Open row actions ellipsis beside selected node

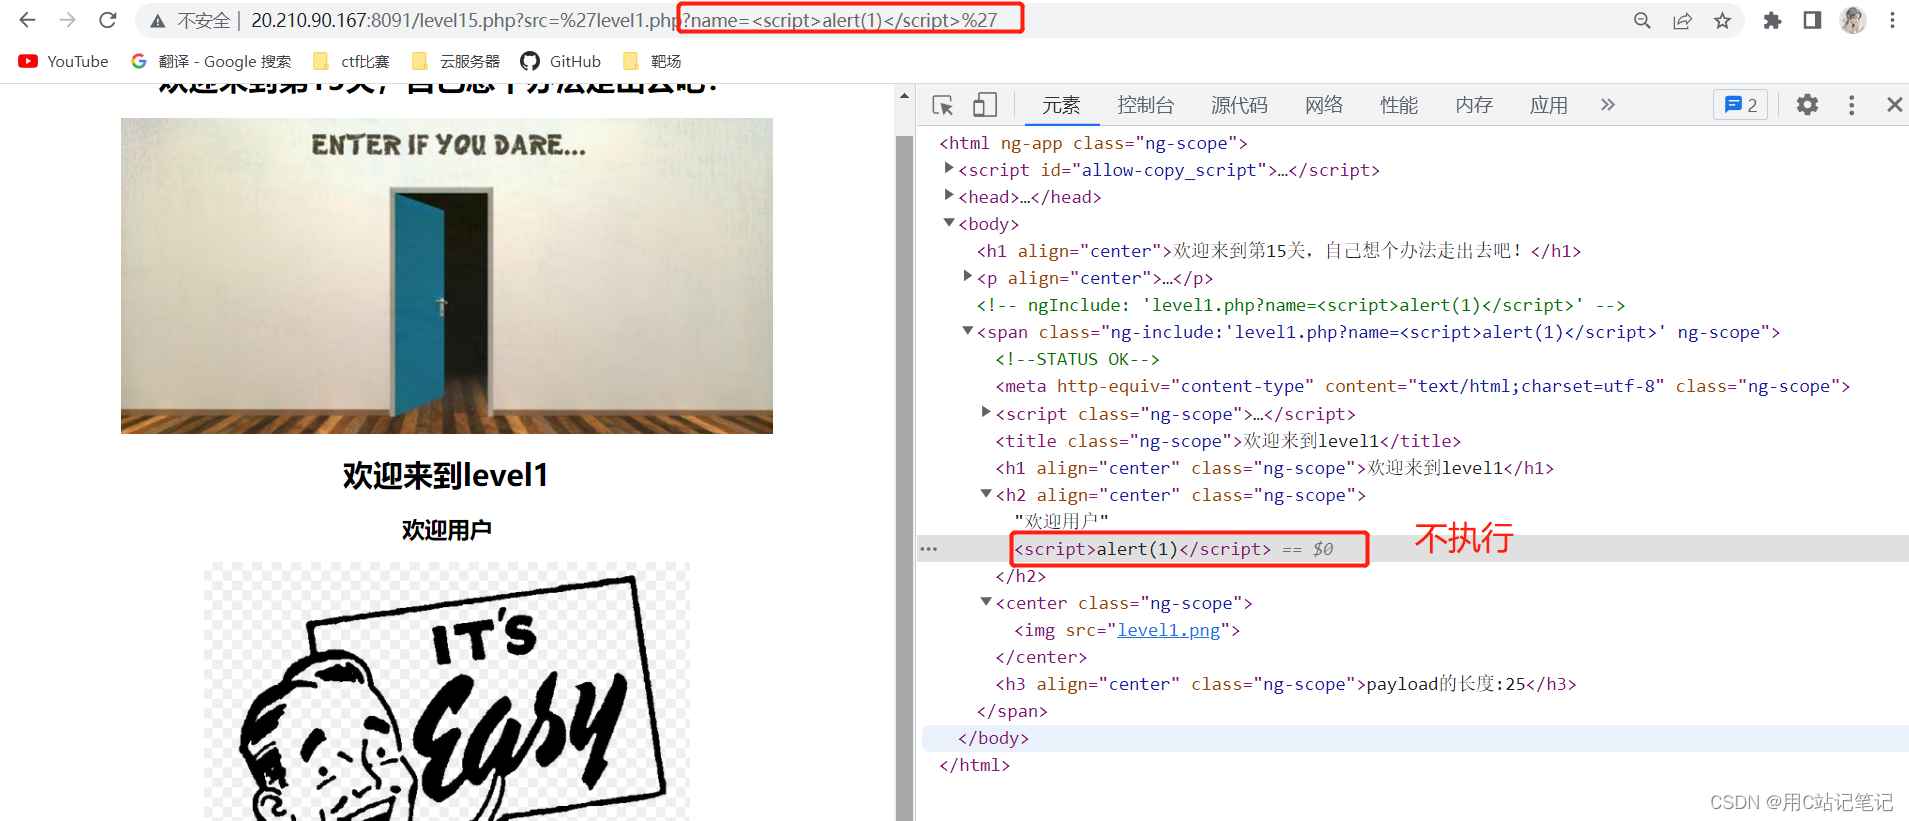tap(929, 549)
